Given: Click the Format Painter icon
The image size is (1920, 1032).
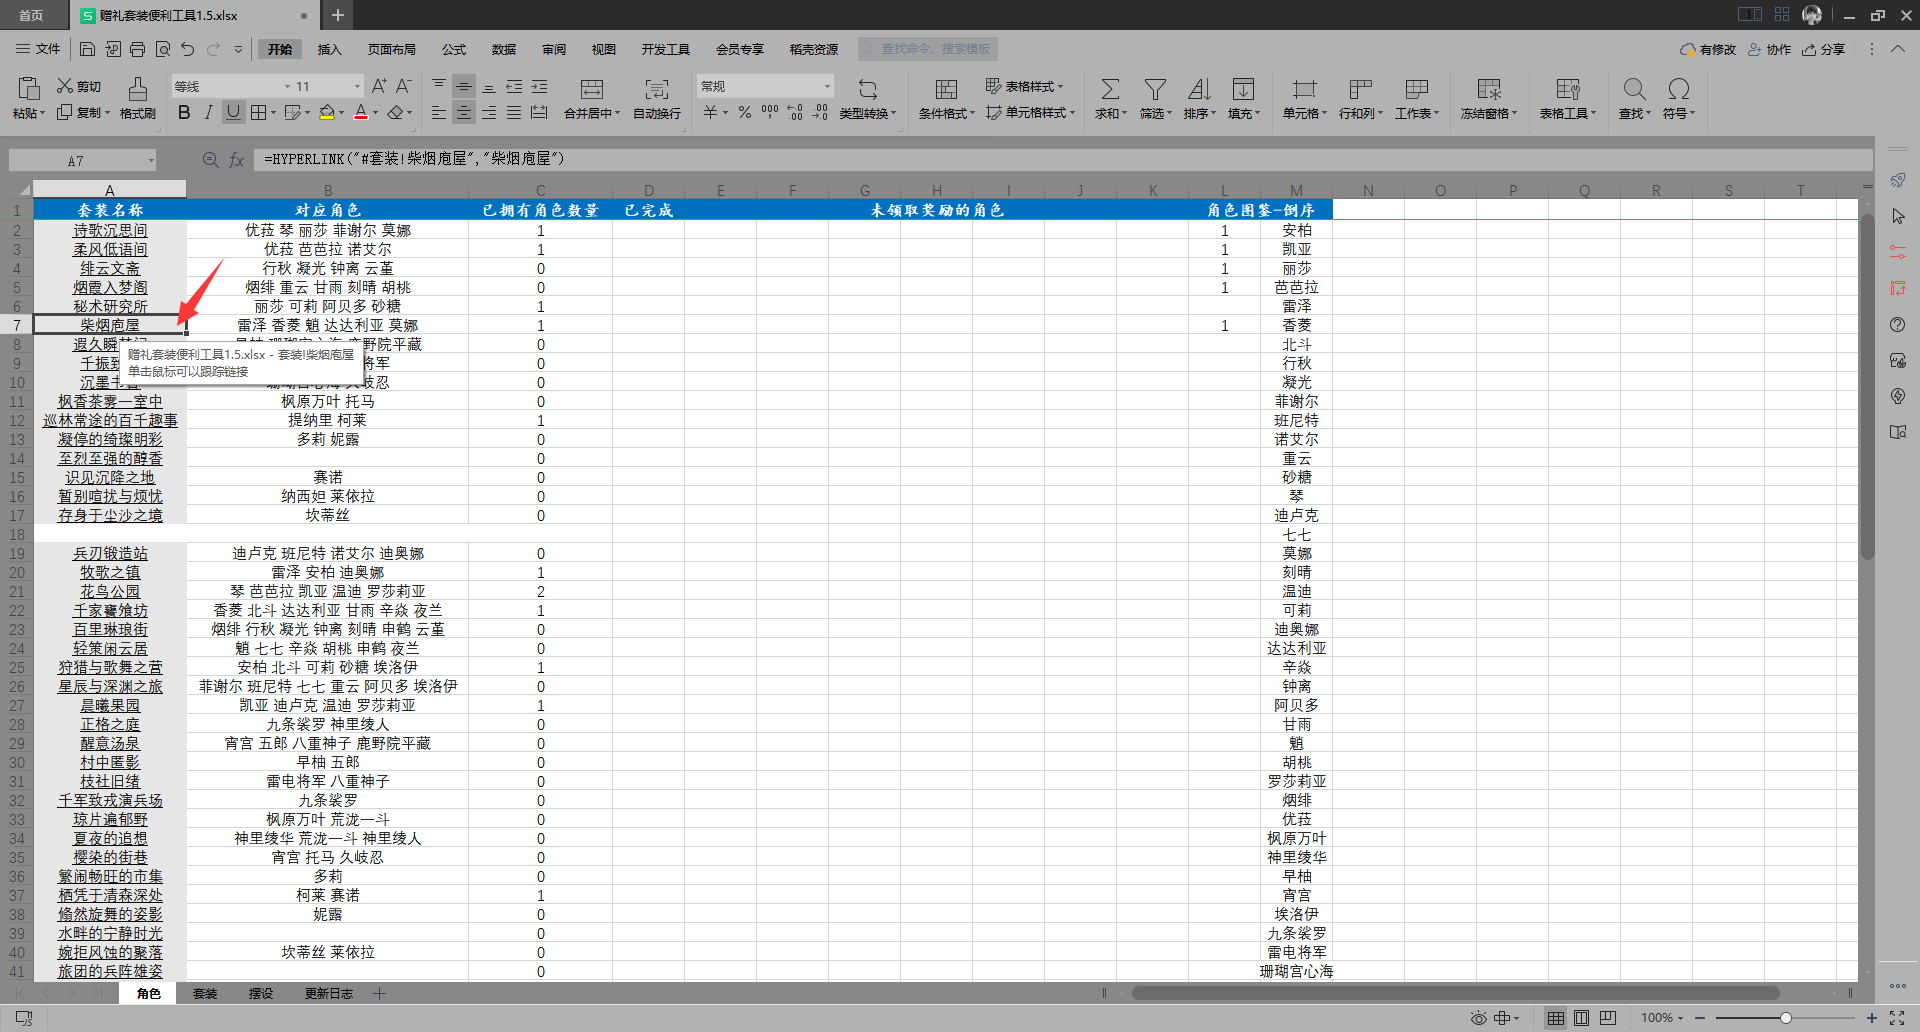Looking at the screenshot, I should click(x=138, y=88).
